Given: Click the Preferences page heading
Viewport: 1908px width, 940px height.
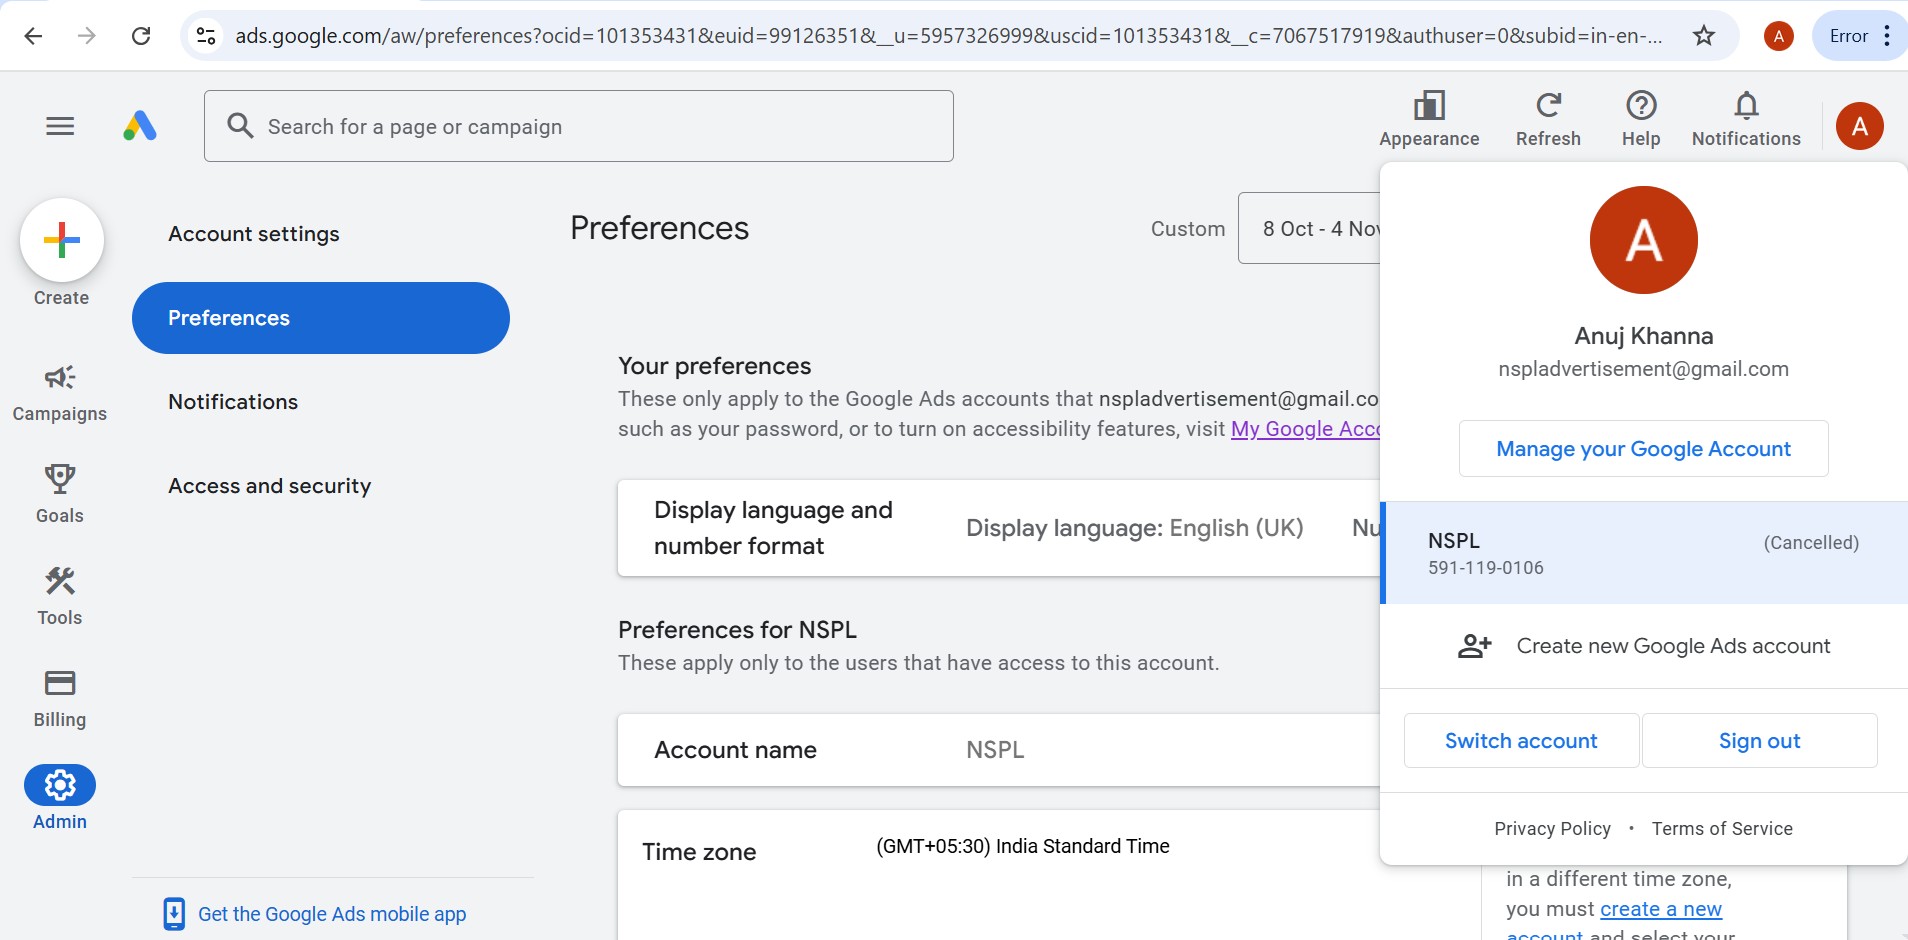Looking at the screenshot, I should pos(660,228).
